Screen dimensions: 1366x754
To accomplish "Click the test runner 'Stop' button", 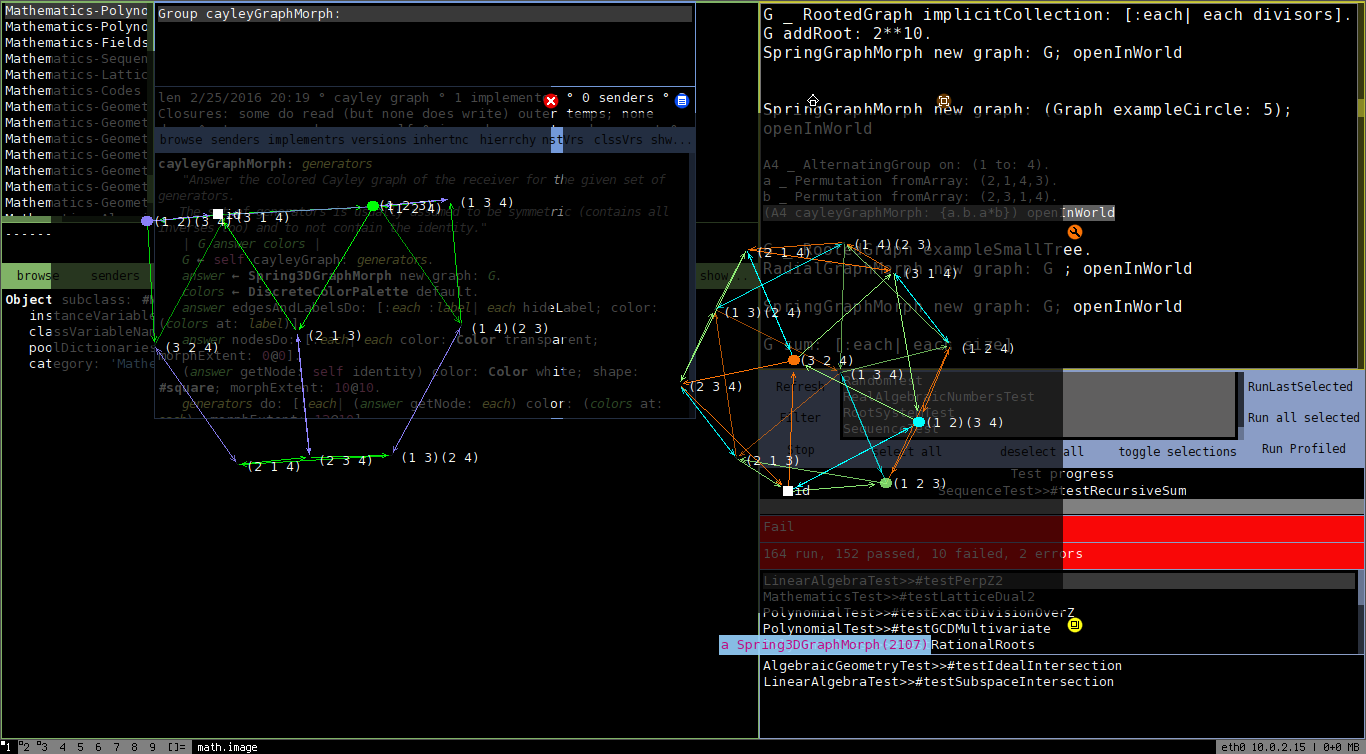I will 800,450.
